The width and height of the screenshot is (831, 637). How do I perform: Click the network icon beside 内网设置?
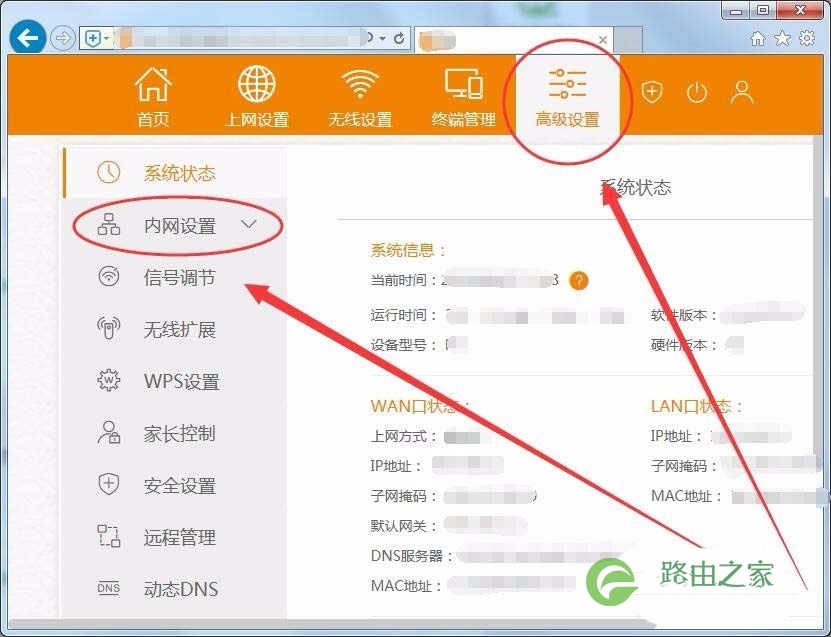click(x=109, y=224)
